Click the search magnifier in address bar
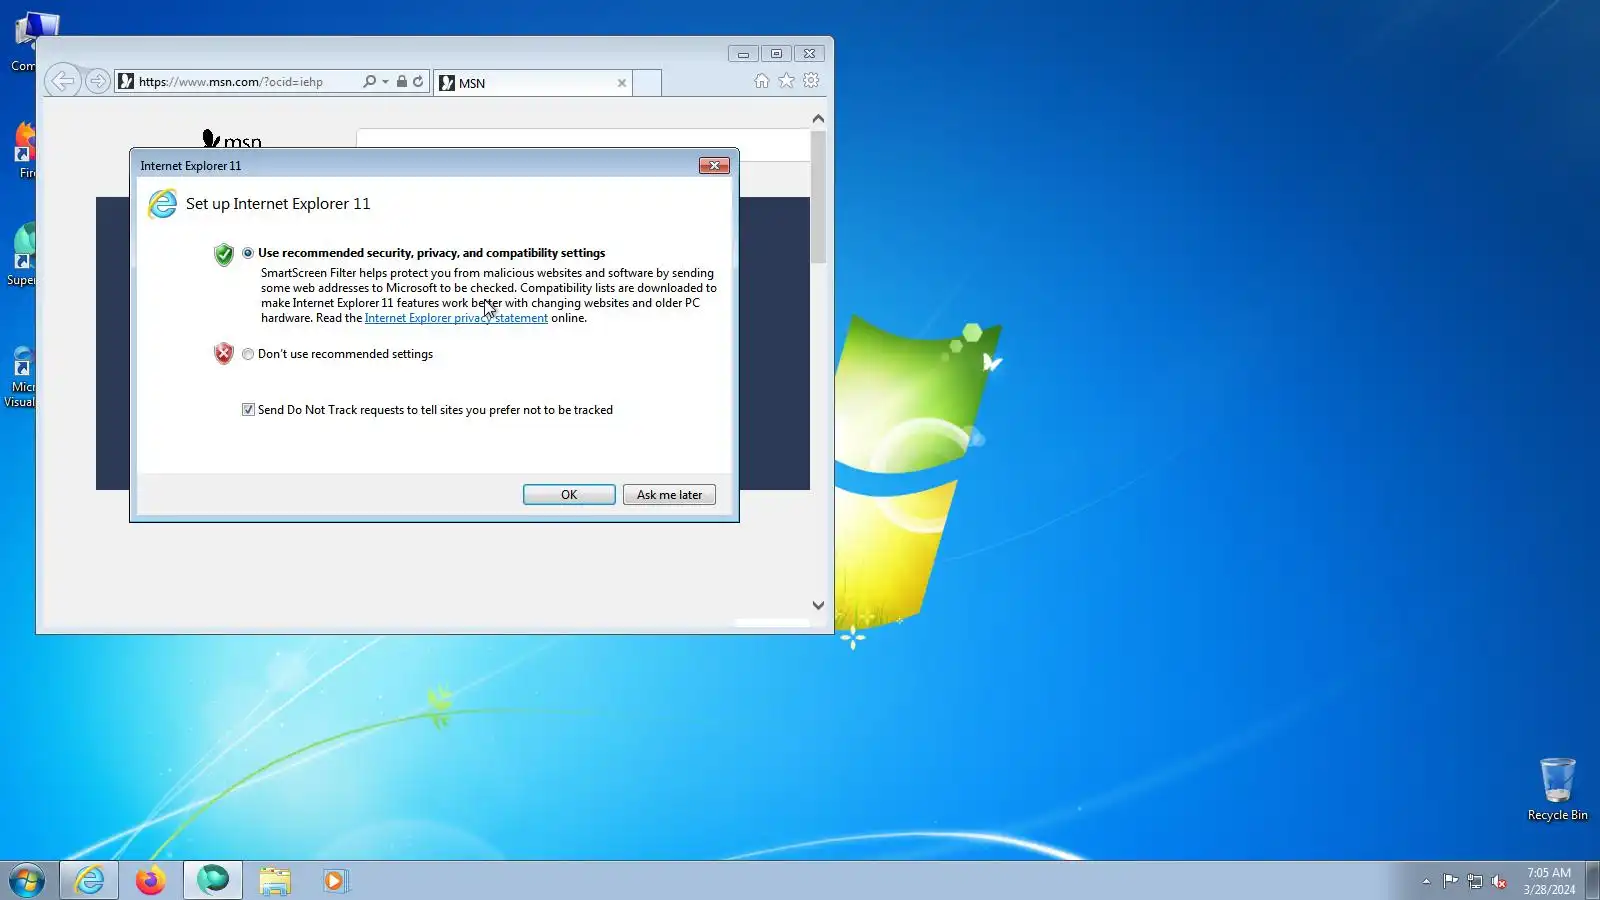This screenshot has height=900, width=1600. click(369, 82)
